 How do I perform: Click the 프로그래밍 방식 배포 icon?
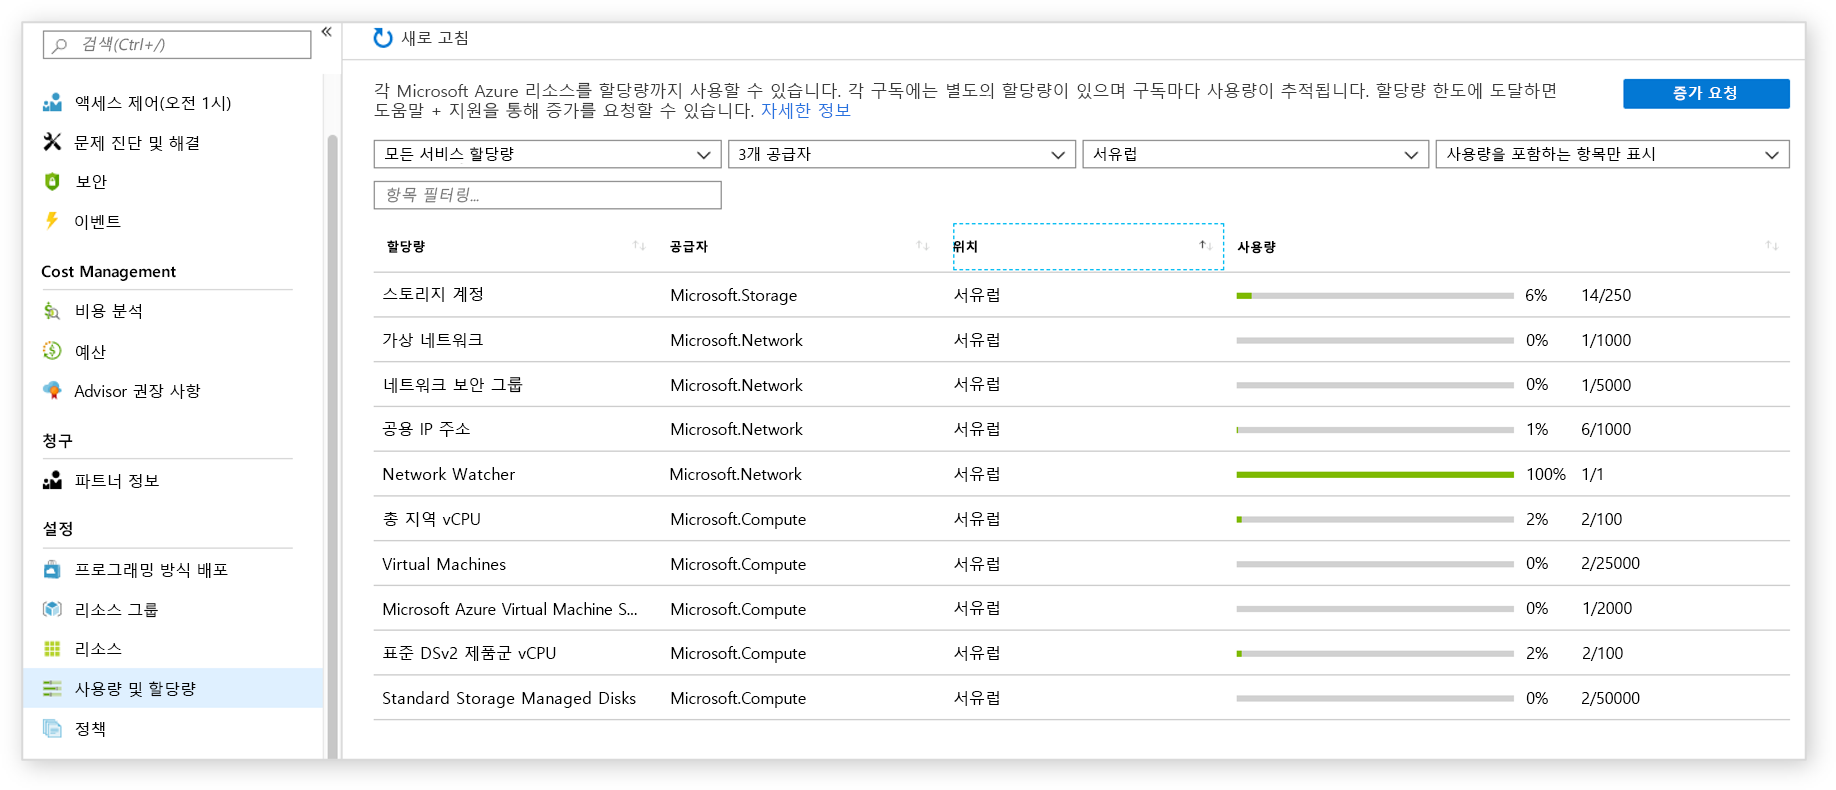[52, 570]
